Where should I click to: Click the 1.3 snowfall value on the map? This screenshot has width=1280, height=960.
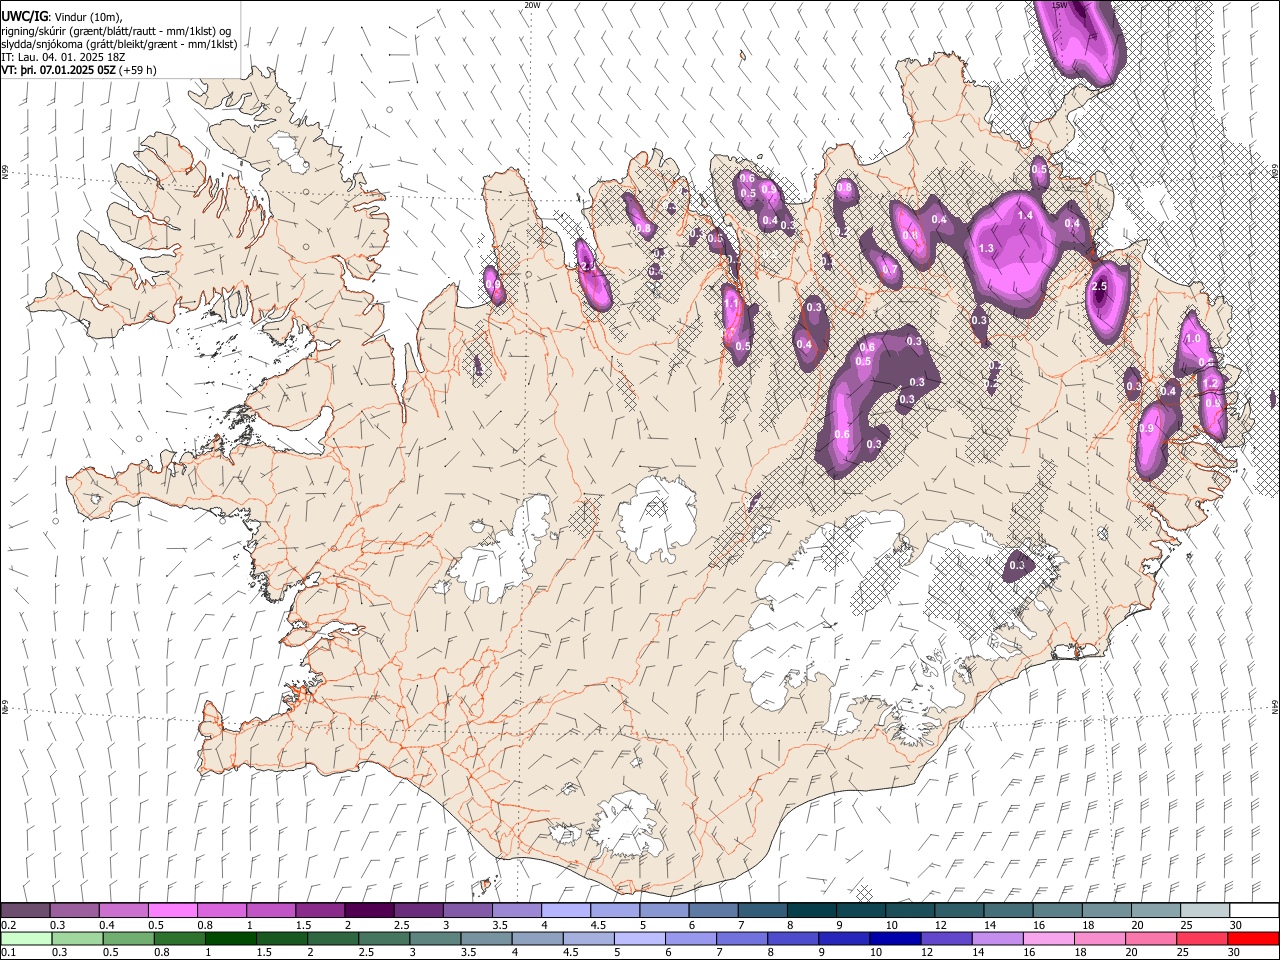tap(986, 248)
